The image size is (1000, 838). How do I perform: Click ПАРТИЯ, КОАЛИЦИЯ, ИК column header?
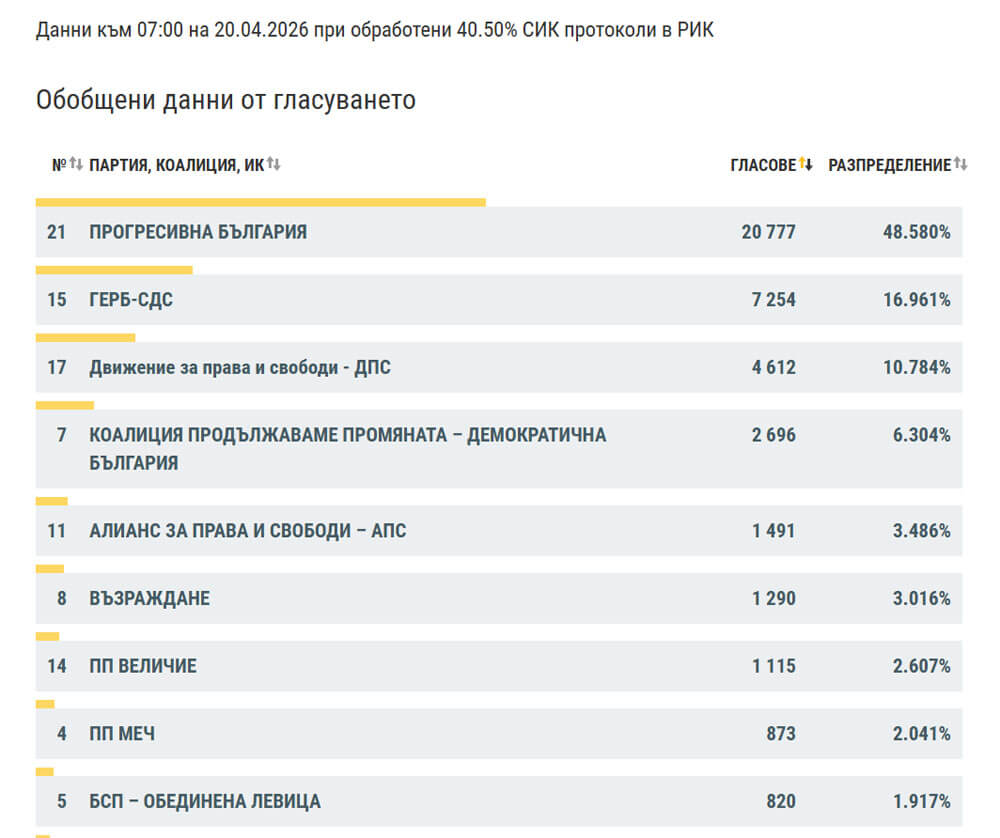(x=176, y=165)
